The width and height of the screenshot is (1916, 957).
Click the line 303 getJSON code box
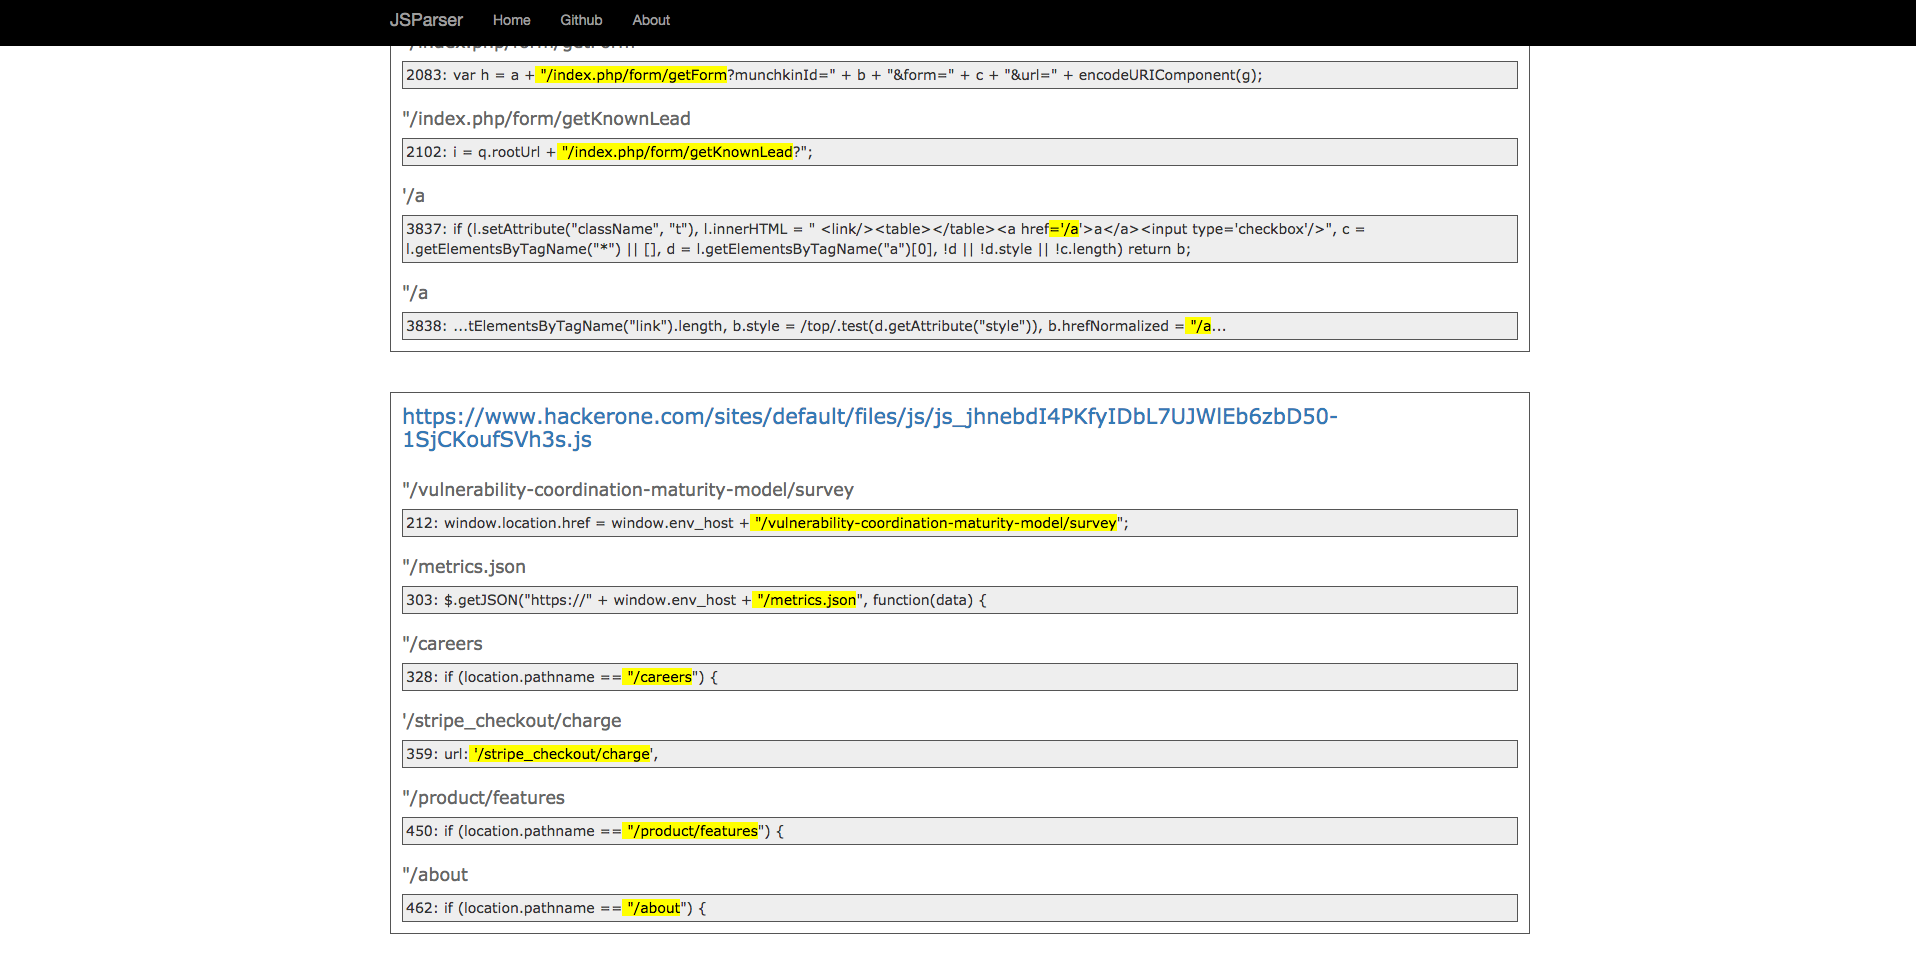point(959,600)
